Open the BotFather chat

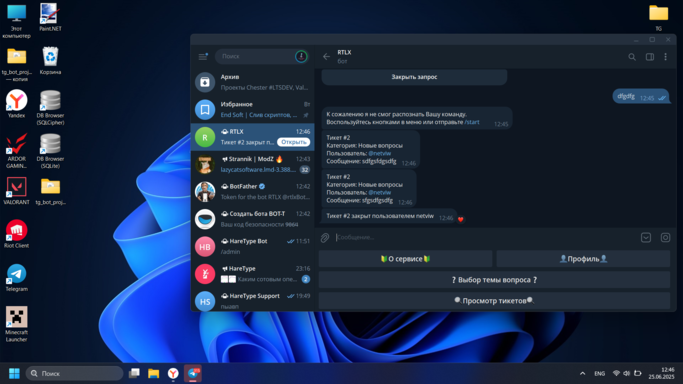(x=253, y=192)
